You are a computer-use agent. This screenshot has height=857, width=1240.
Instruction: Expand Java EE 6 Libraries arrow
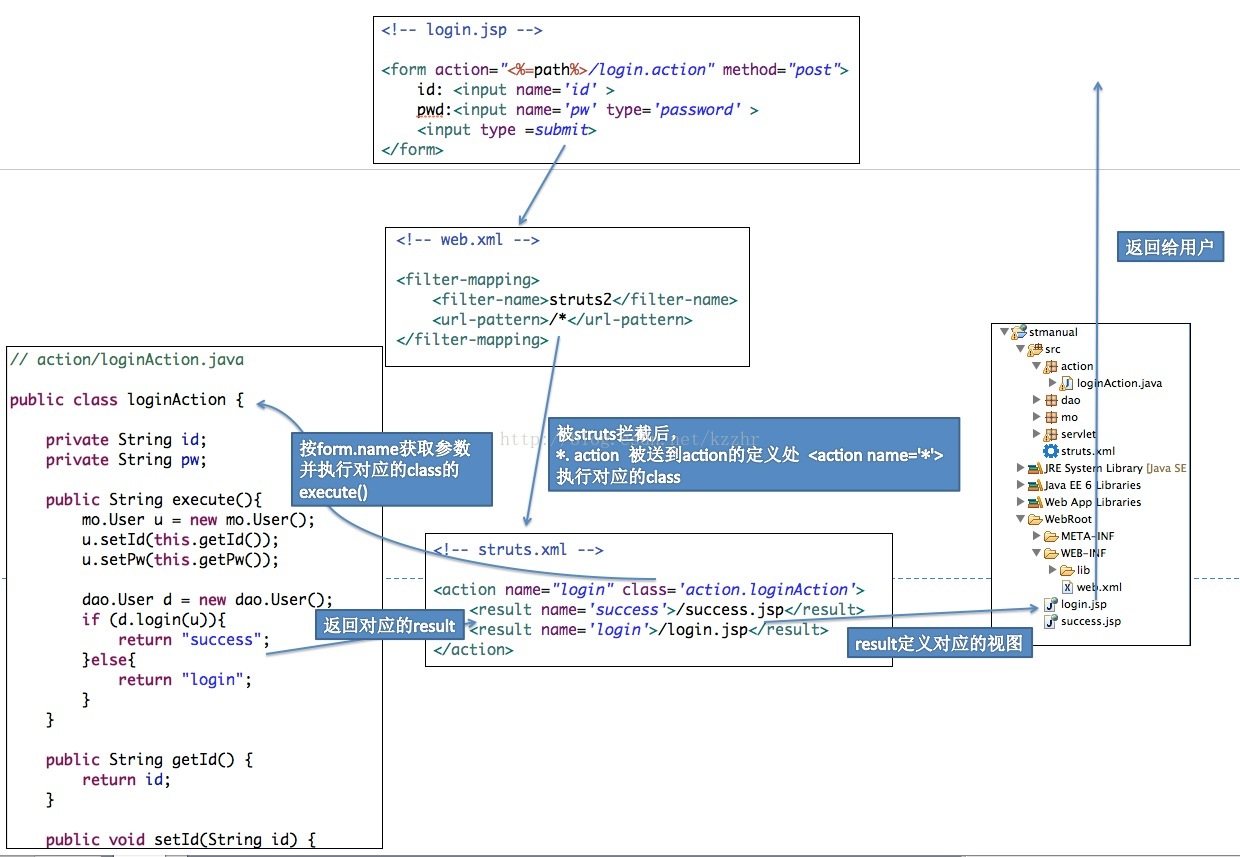coord(1021,485)
